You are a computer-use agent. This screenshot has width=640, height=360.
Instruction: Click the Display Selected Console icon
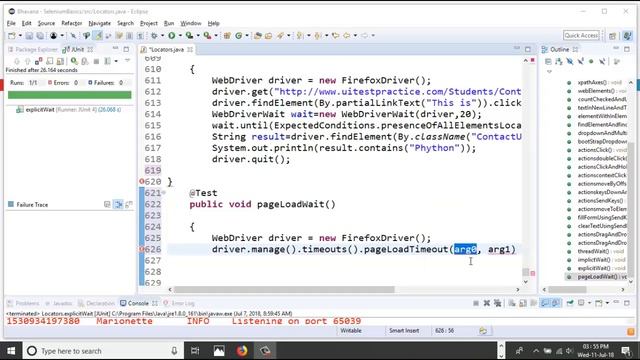pos(581,303)
